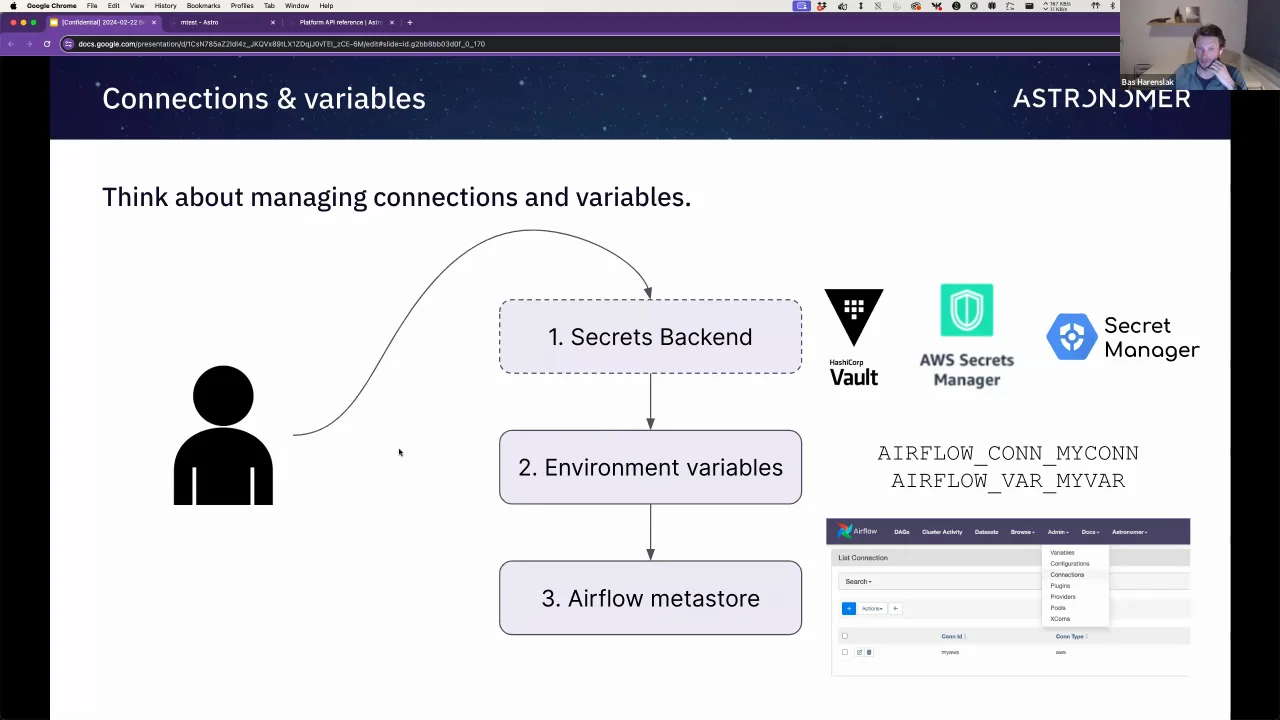Image resolution: width=1280 pixels, height=720 pixels.
Task: Expand the Admin dropdown in Airflow
Action: pos(1057,532)
